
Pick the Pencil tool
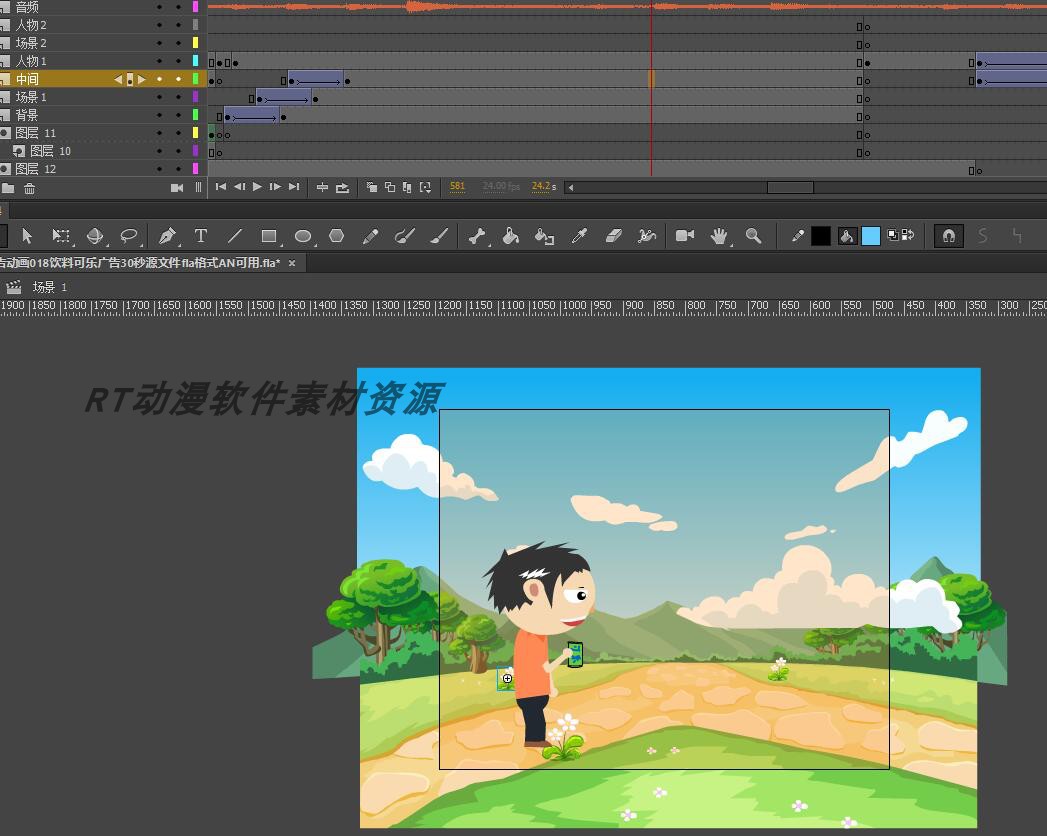tap(371, 236)
